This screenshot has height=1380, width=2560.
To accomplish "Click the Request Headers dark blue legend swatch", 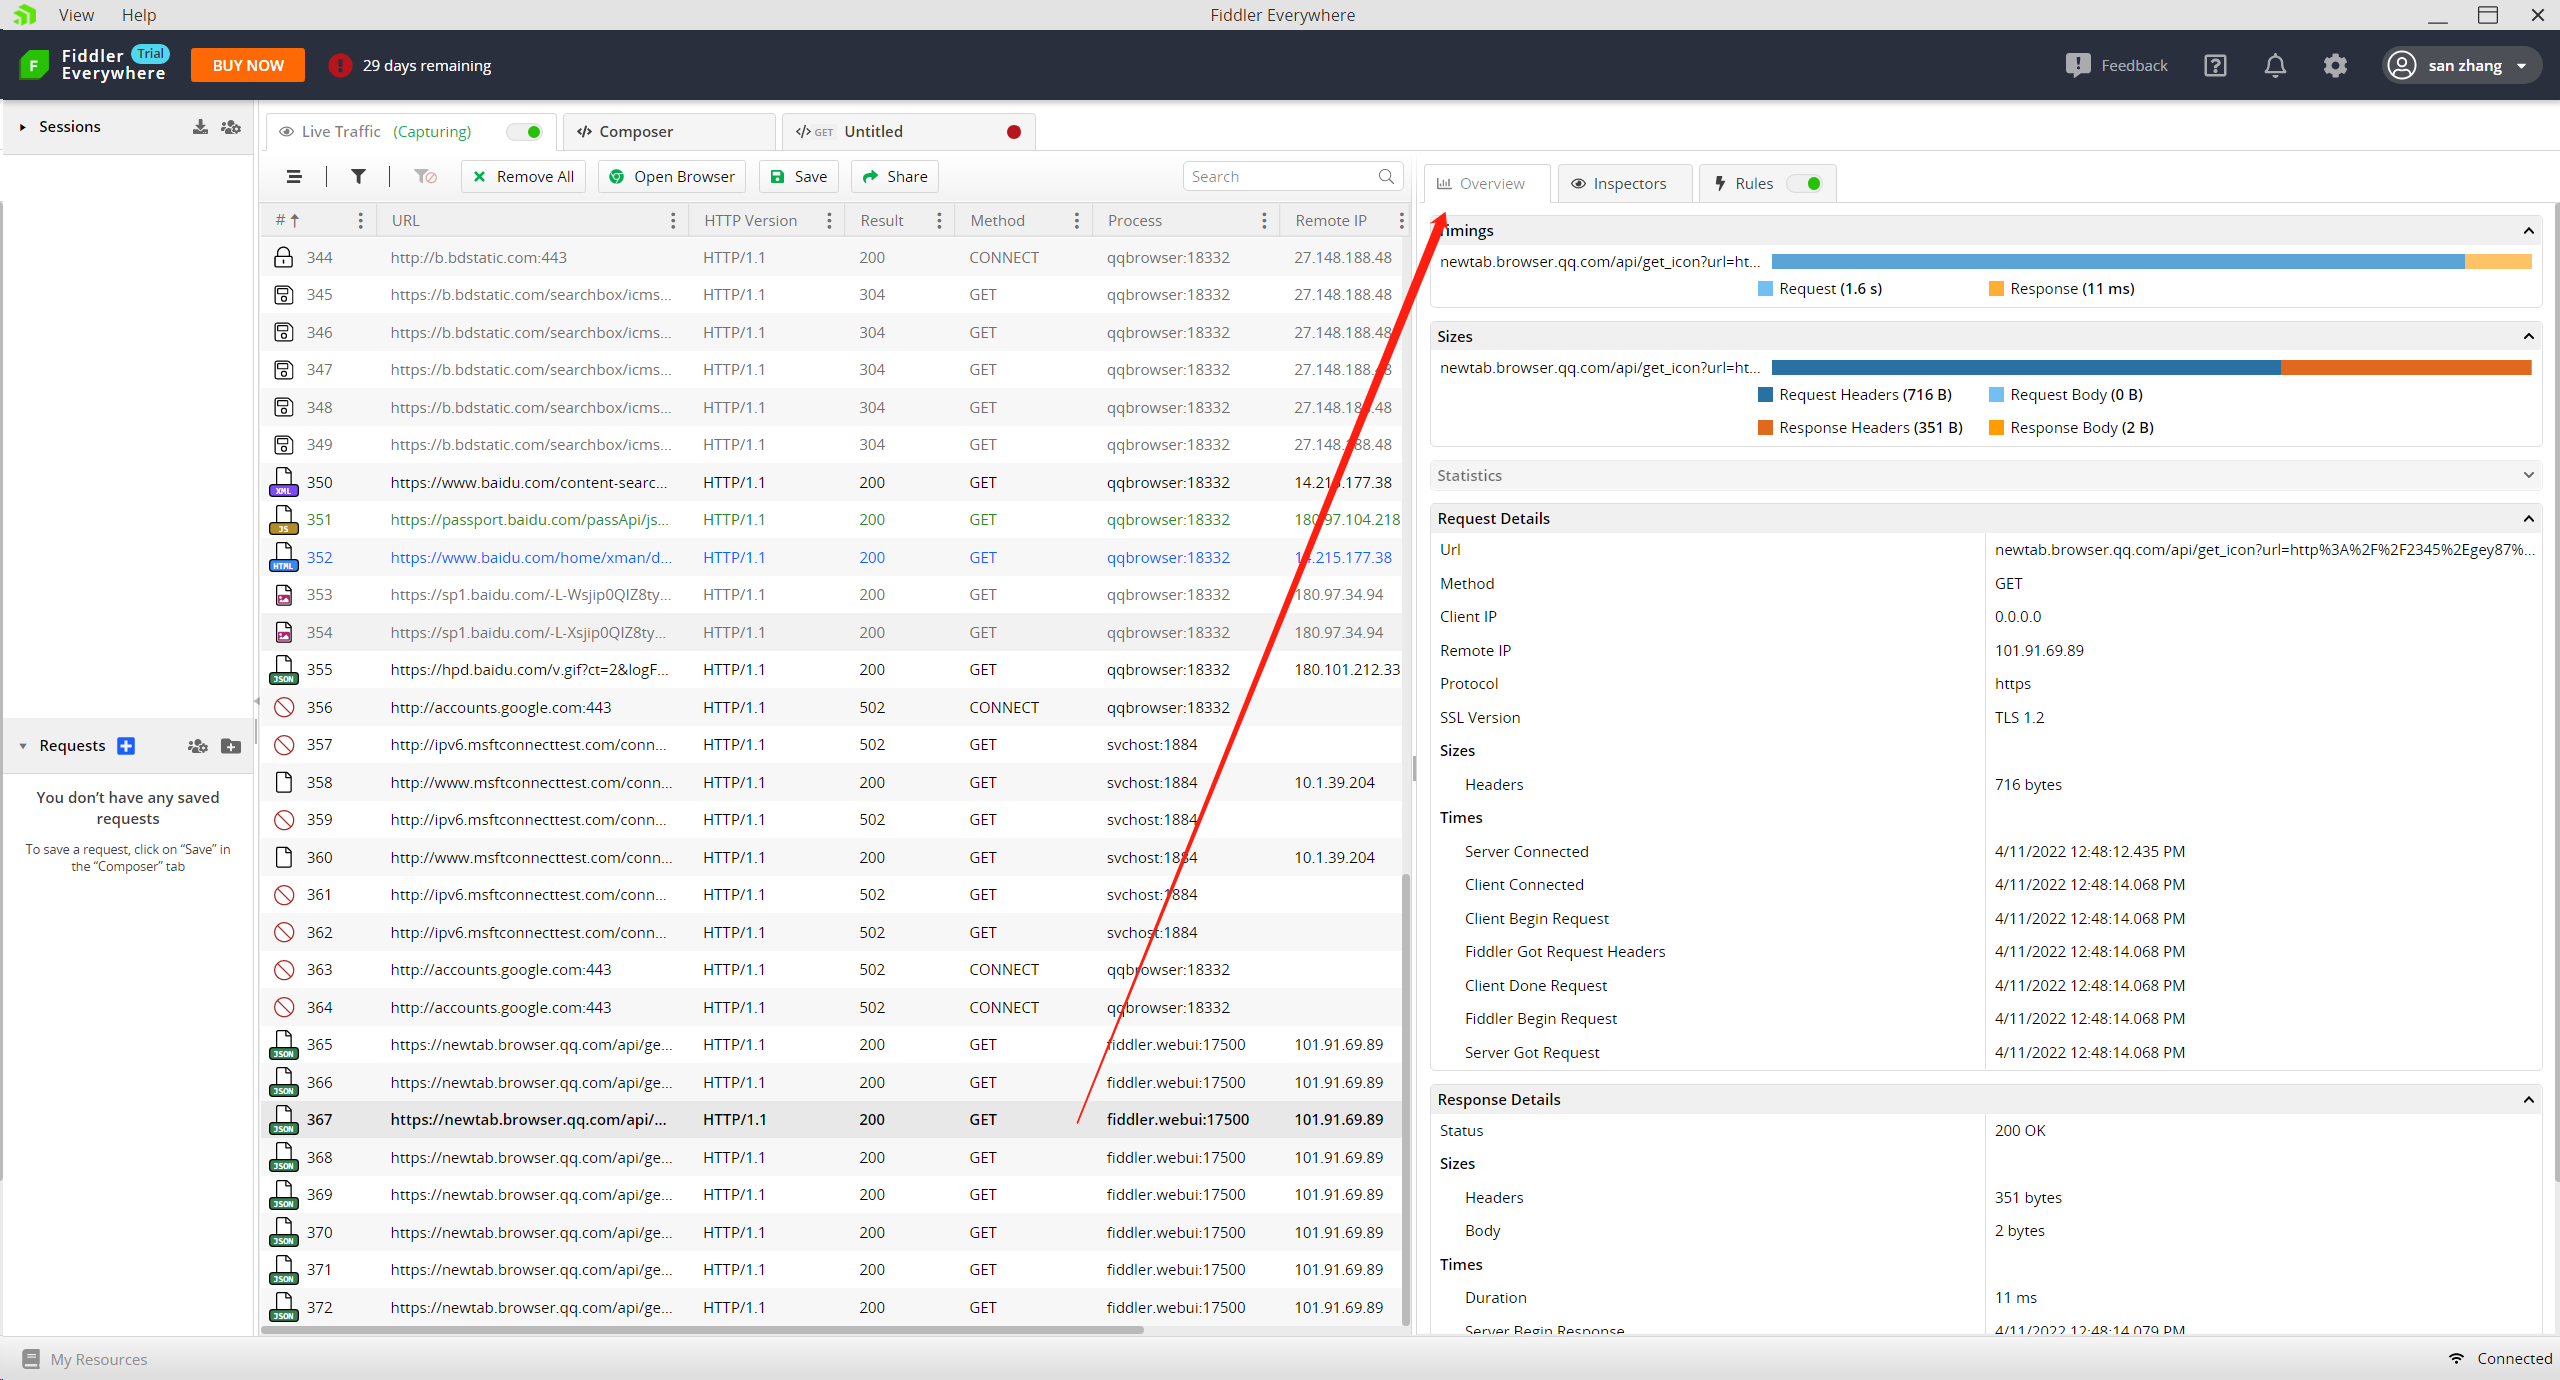I will 1765,395.
